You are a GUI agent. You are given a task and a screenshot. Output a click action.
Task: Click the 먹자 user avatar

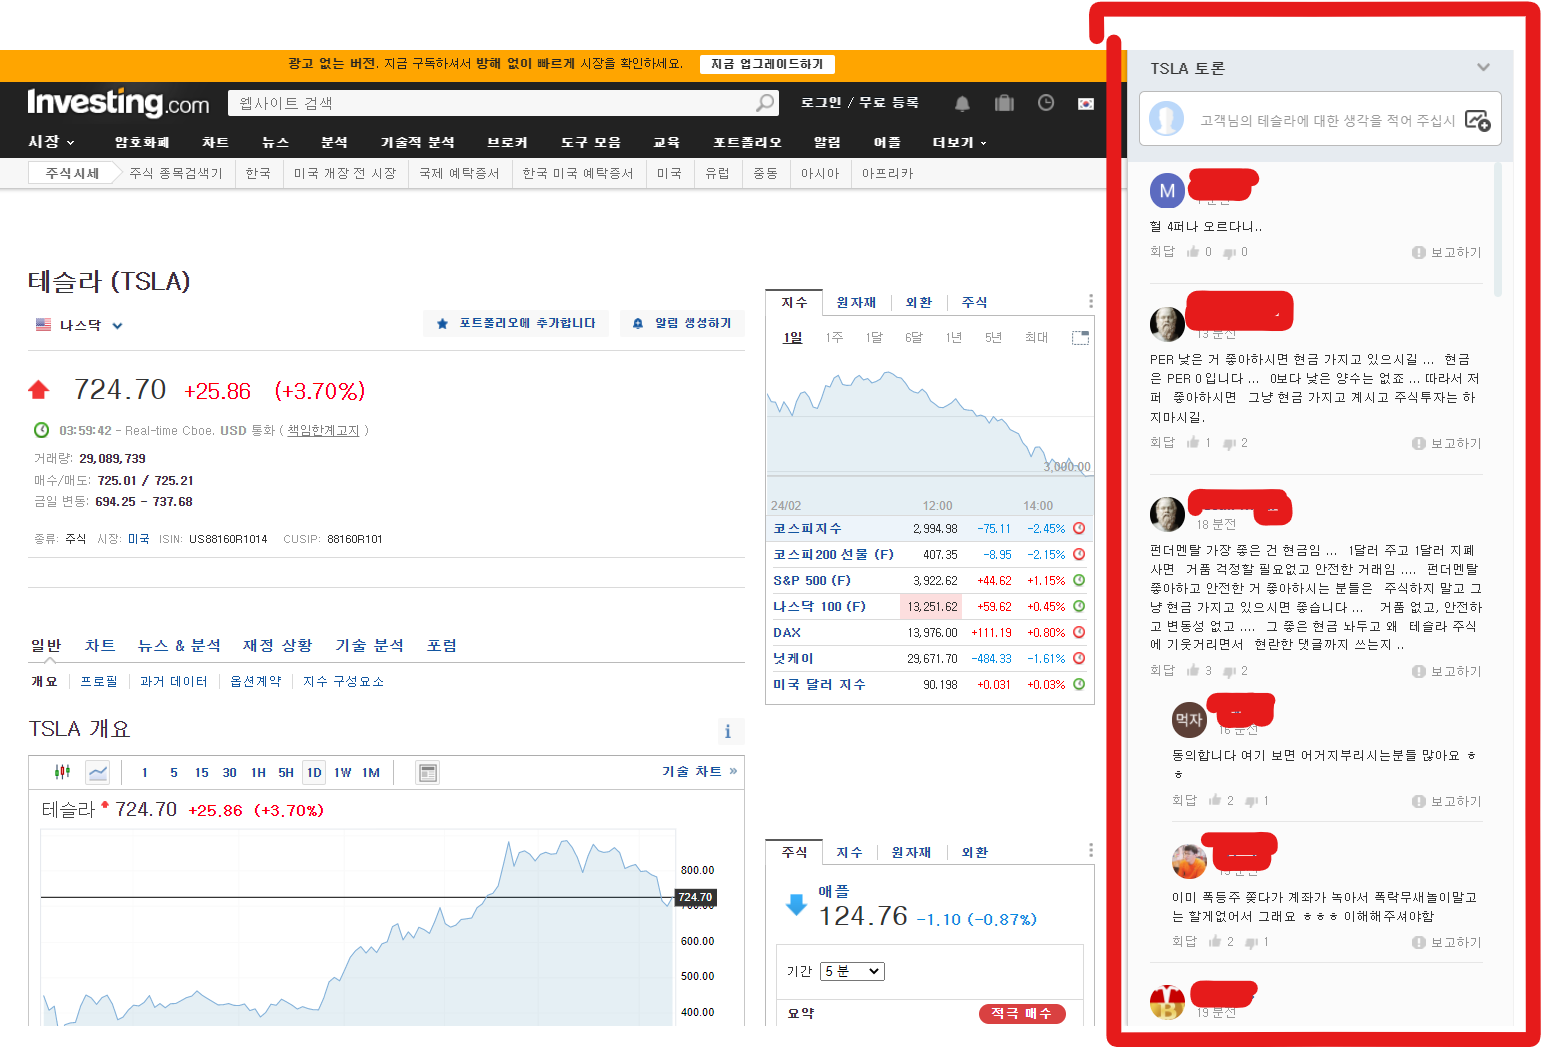pos(1189,719)
